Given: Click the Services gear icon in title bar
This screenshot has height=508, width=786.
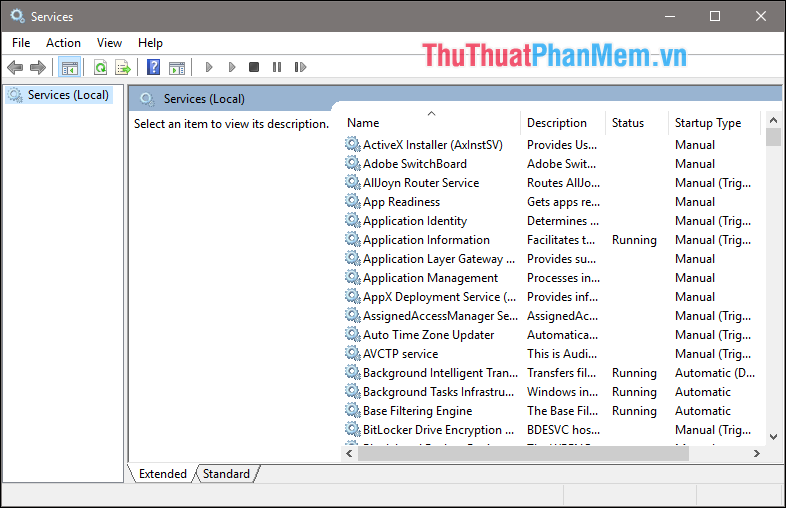Looking at the screenshot, I should click(18, 16).
